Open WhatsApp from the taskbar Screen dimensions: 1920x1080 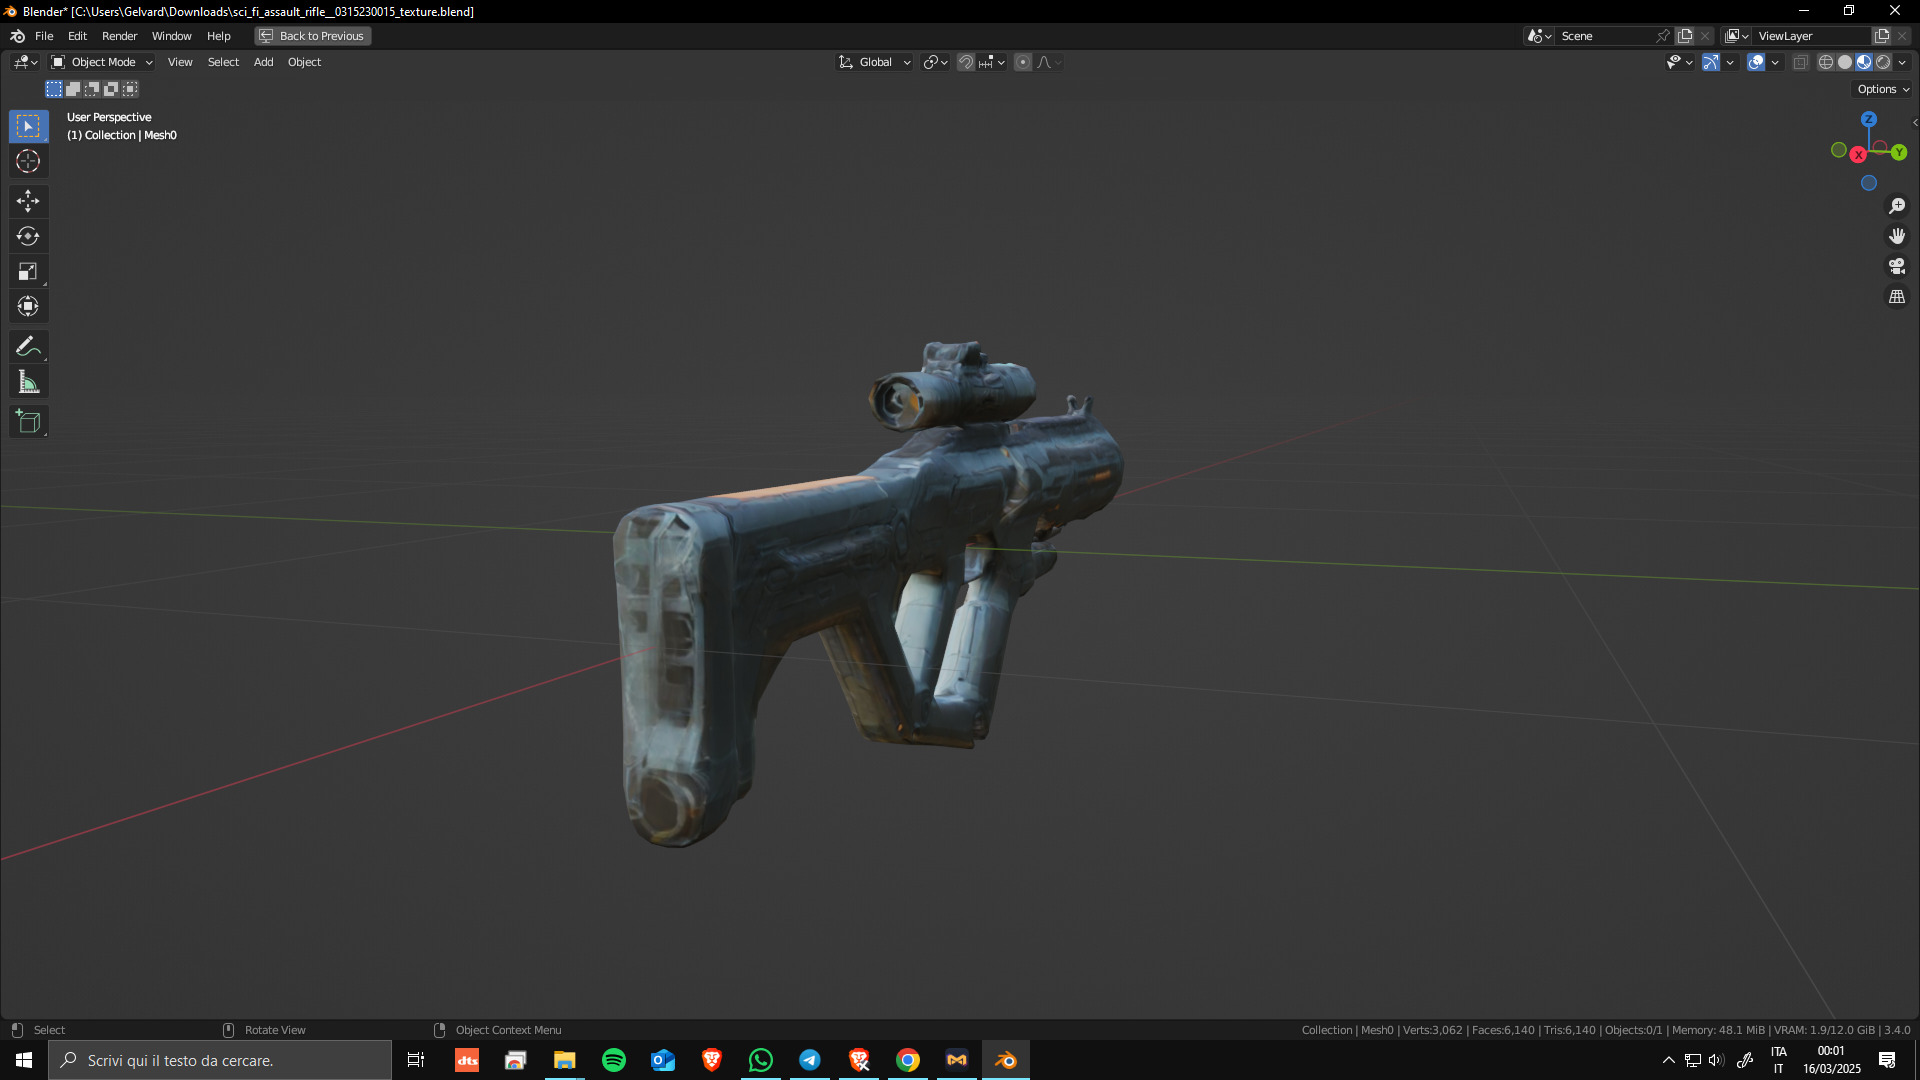(761, 1060)
